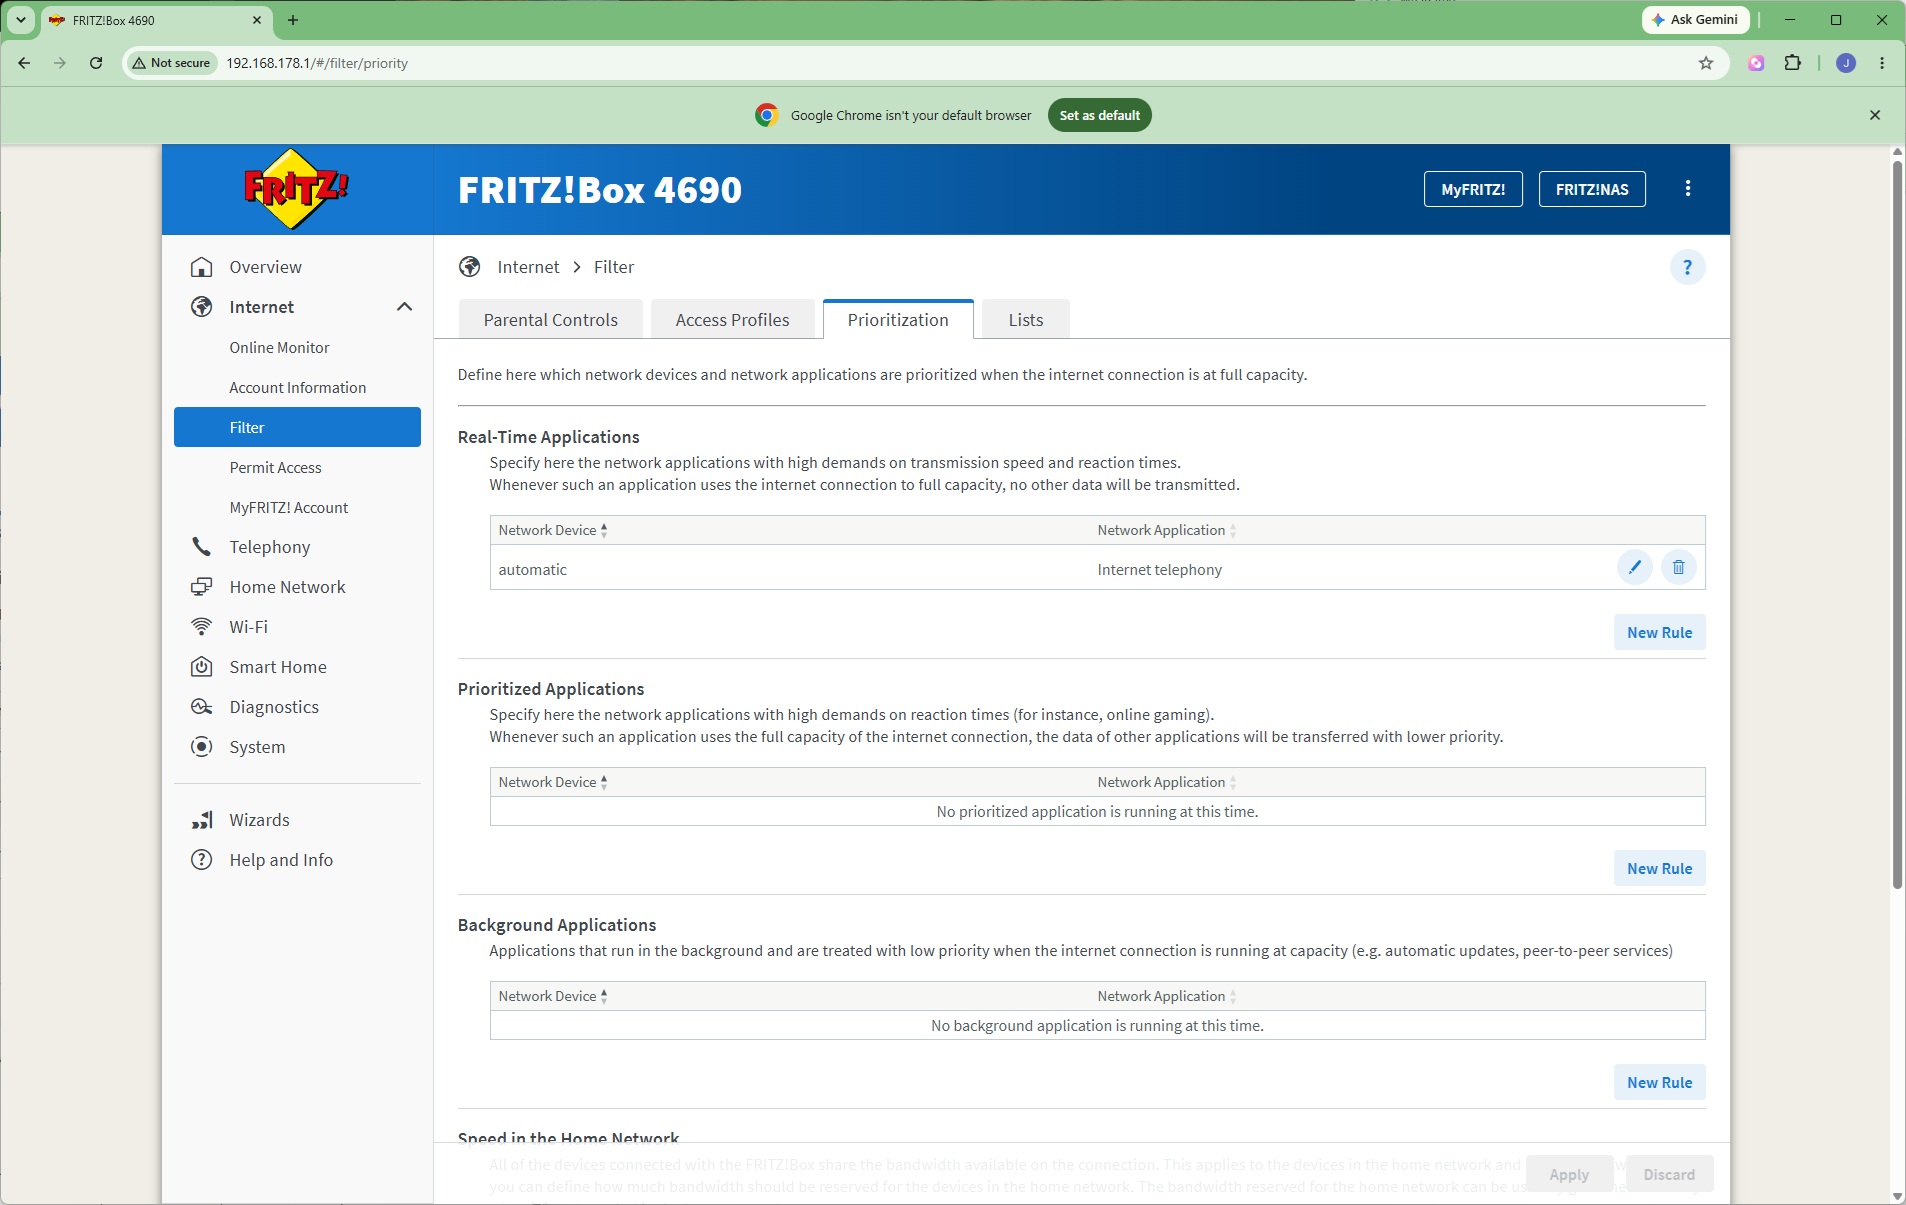Click the Internet globe icon in sidebar

[202, 307]
